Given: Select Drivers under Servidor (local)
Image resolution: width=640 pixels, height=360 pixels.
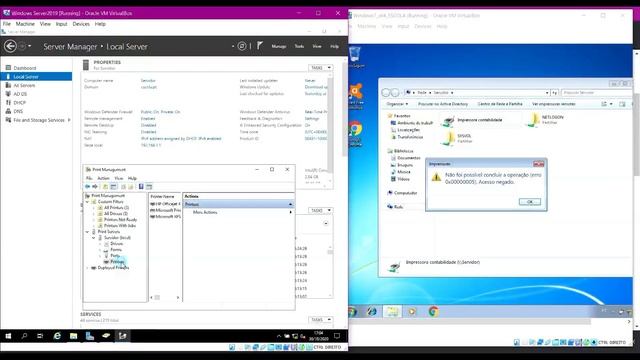Looking at the screenshot, I should (x=113, y=244).
